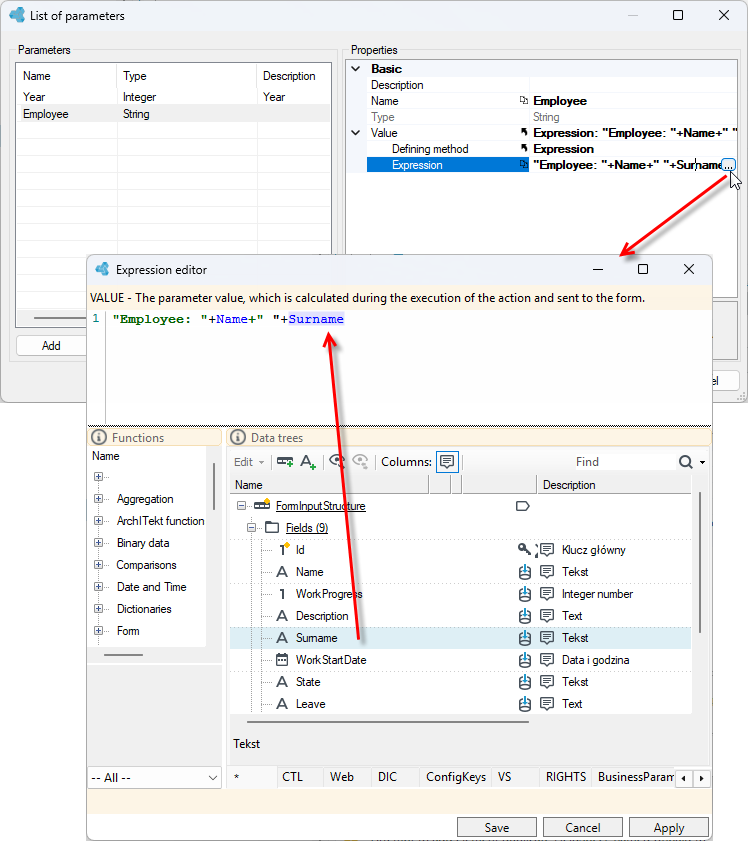
Task: Select the Year parameter row
Action: click(173, 97)
